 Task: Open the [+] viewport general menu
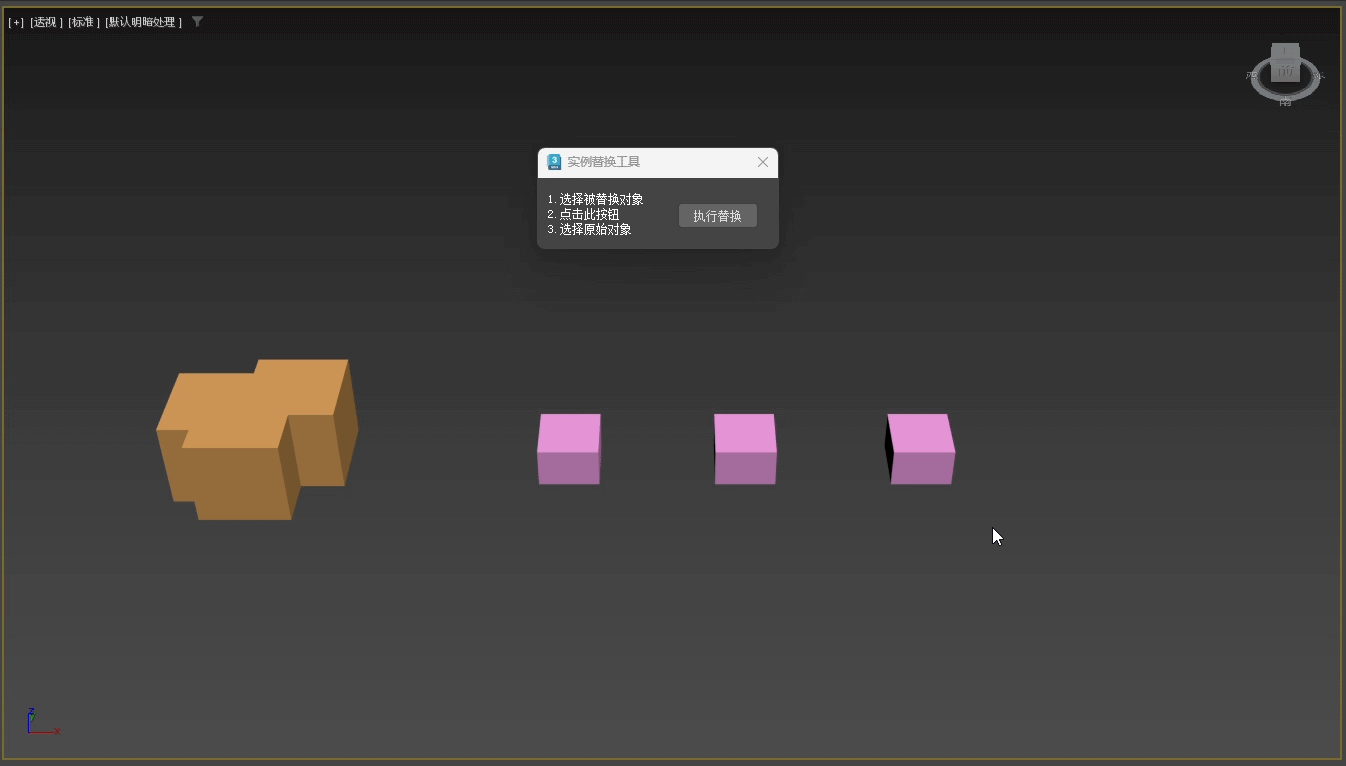(16, 22)
